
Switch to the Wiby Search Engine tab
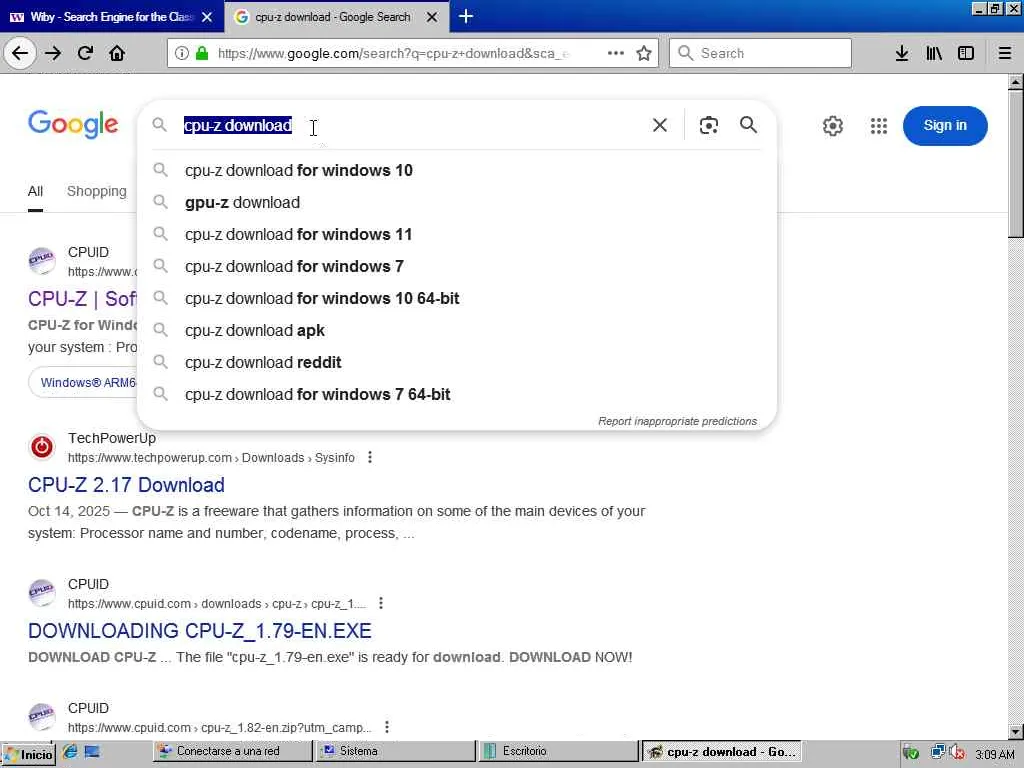(x=112, y=17)
